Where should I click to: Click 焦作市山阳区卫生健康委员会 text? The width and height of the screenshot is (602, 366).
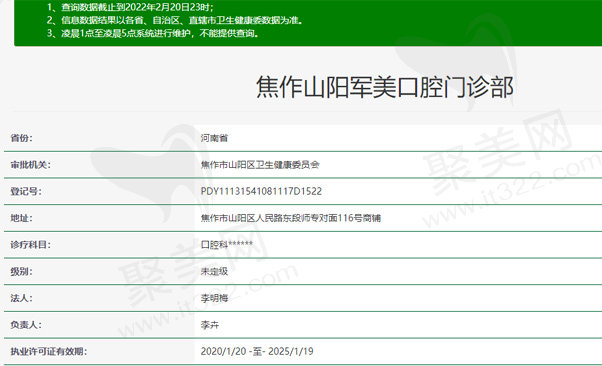(260, 165)
